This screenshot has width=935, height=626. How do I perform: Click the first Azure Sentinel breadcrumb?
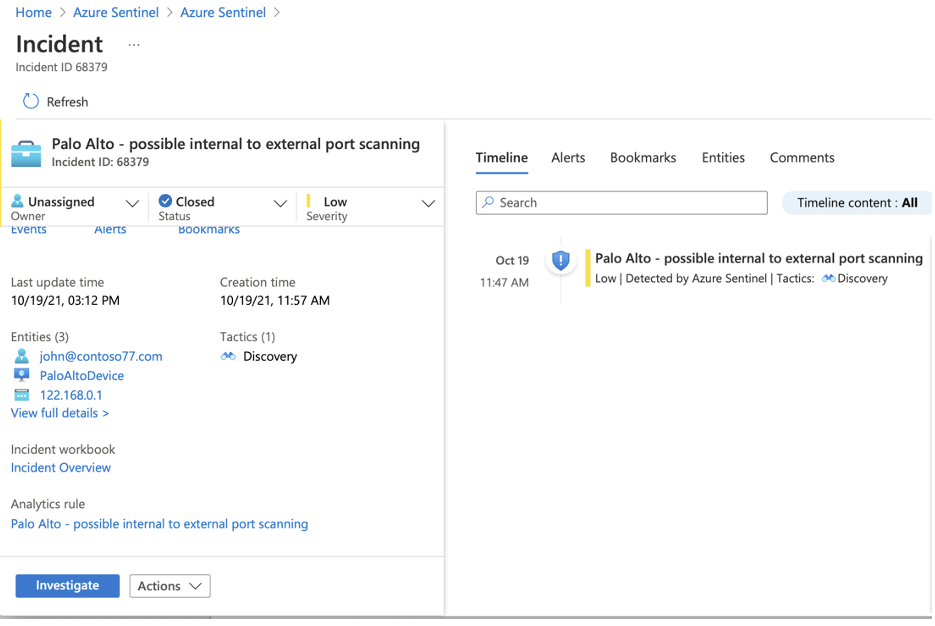116,13
